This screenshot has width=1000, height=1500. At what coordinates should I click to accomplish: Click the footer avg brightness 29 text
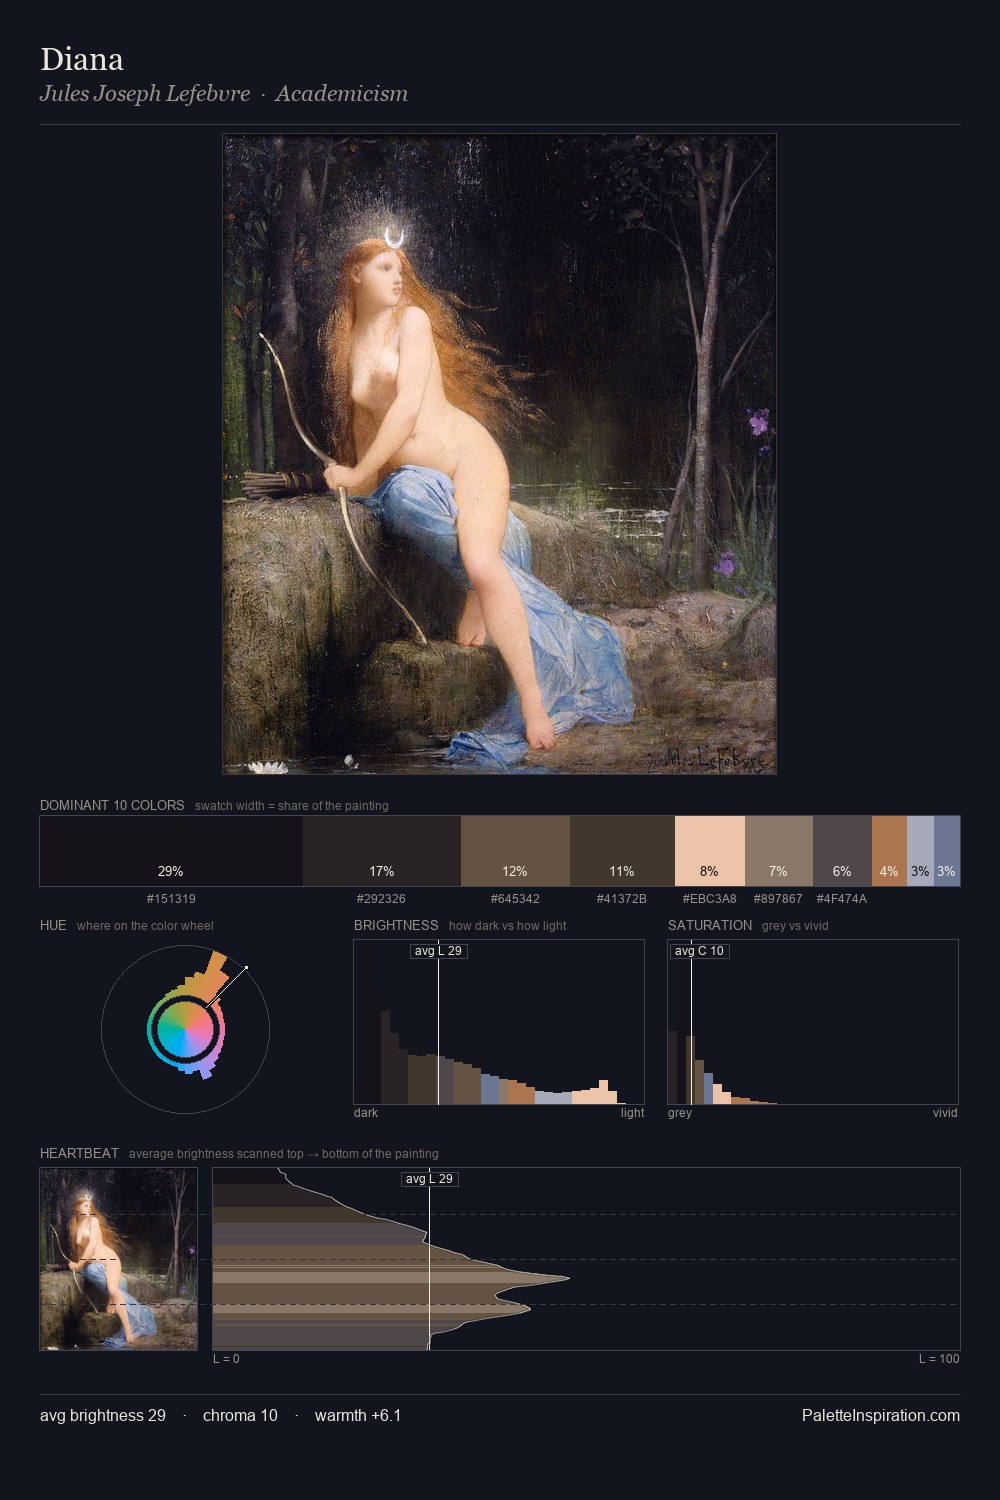(103, 1415)
